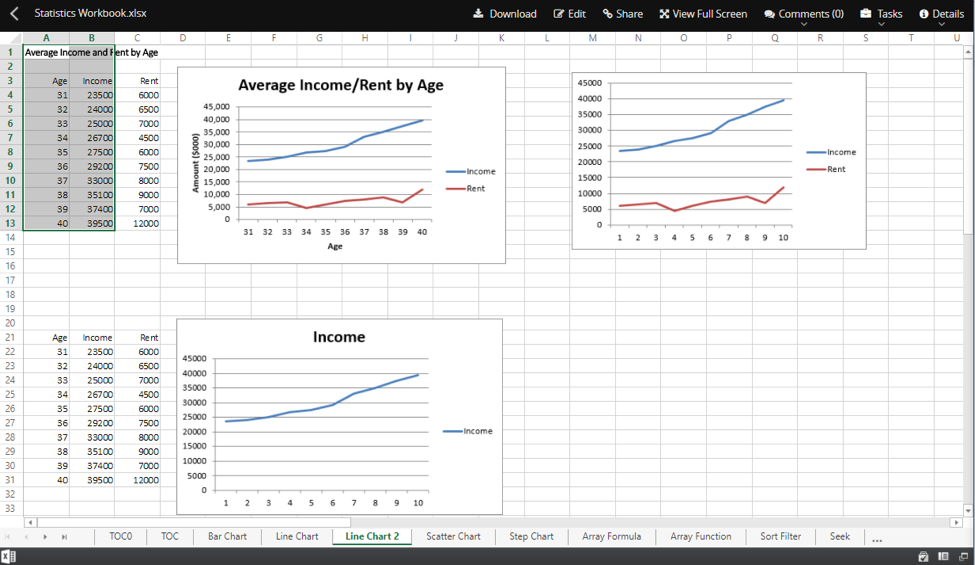975x565 pixels.
Task: Click the window restore status icon
Action: point(963,556)
